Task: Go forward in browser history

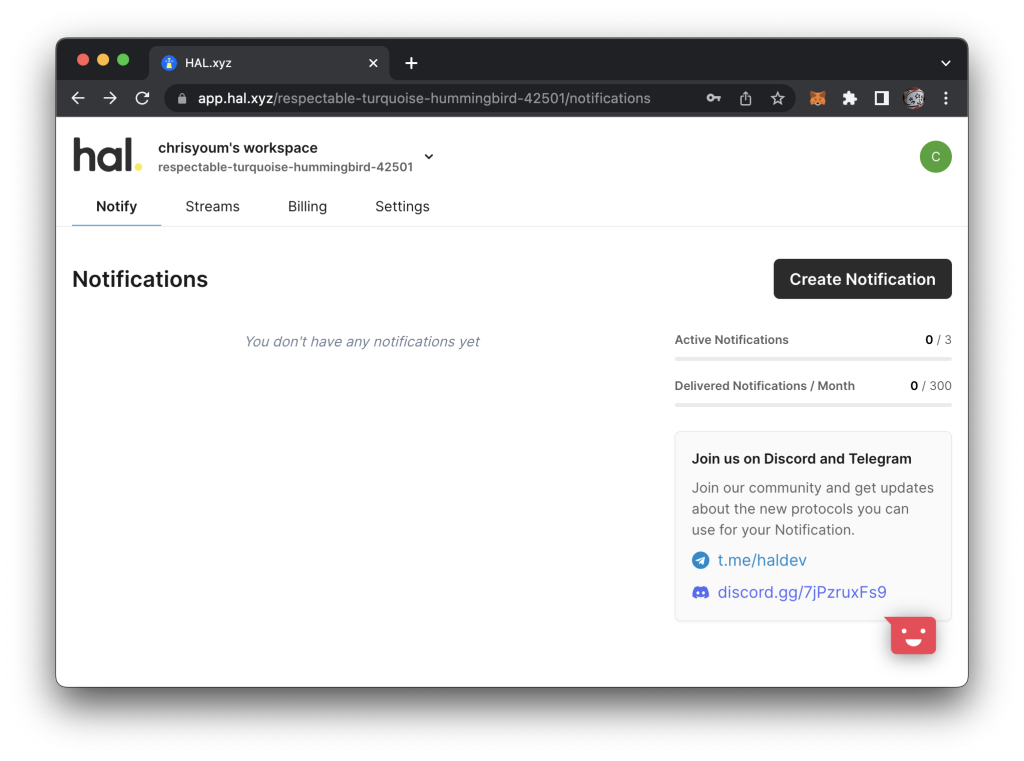Action: pyautogui.click(x=110, y=98)
